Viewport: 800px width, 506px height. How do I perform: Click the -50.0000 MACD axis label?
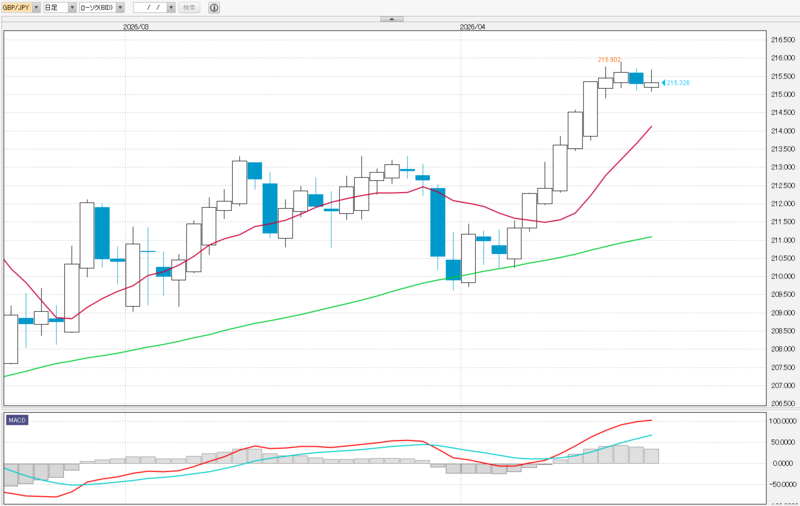[783, 484]
